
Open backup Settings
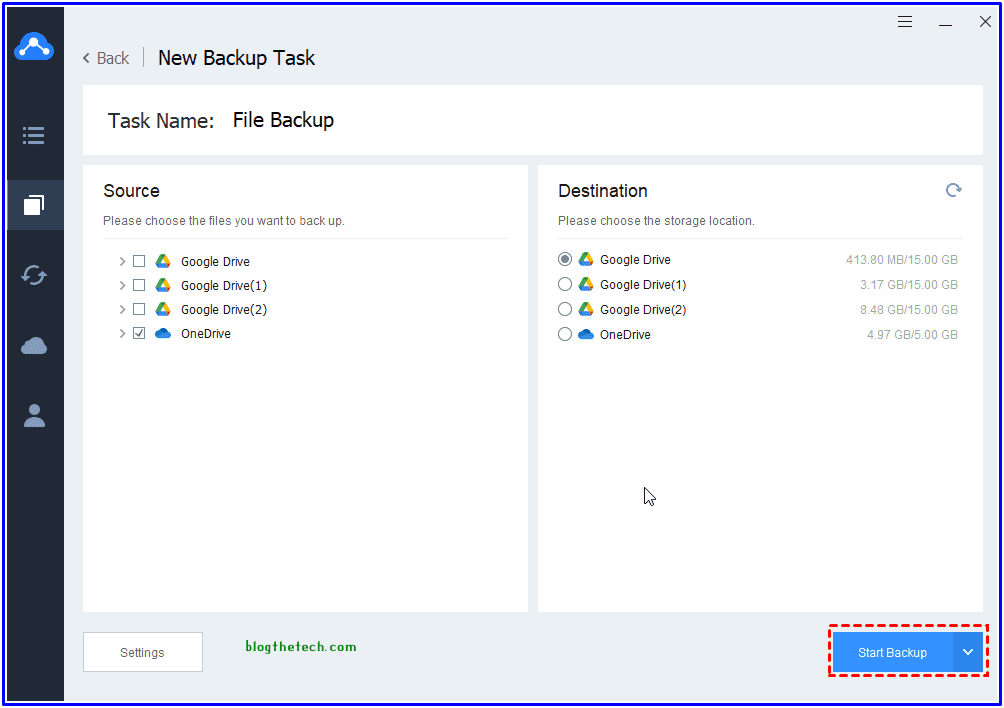point(142,652)
